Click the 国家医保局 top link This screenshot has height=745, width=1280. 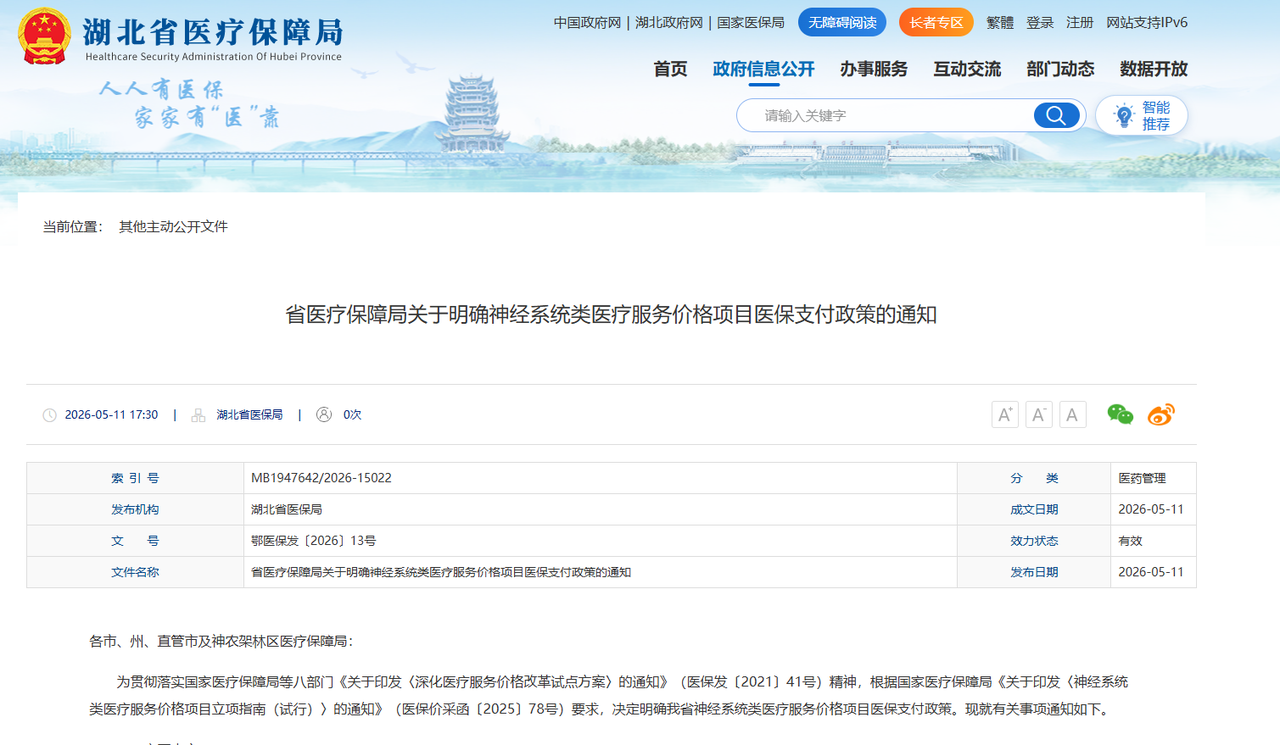point(751,22)
